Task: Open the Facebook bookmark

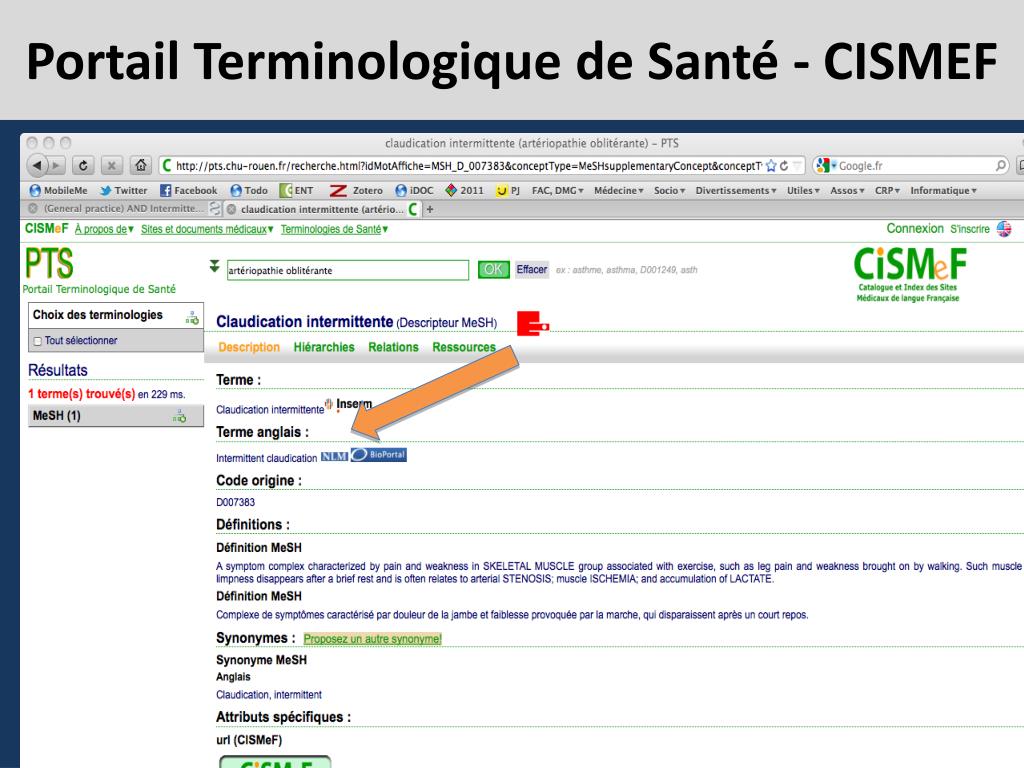Action: coord(189,190)
